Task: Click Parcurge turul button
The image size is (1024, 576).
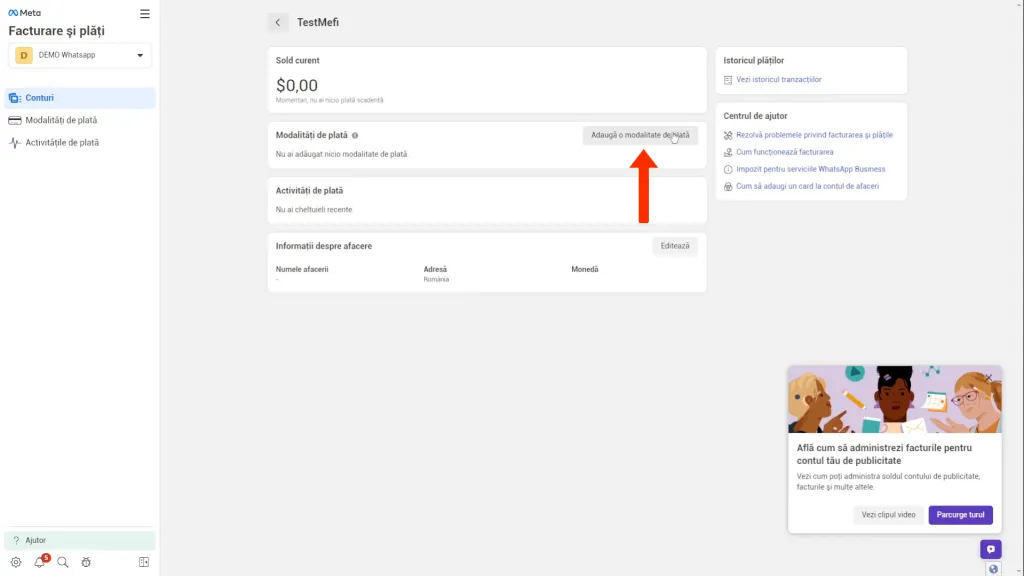Action: pyautogui.click(x=960, y=515)
